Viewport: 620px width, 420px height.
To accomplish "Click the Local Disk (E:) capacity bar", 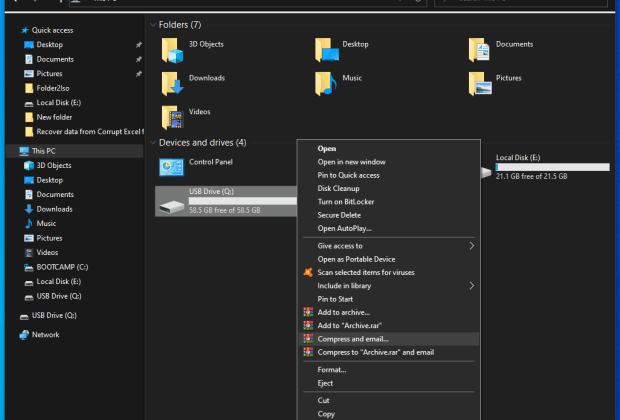I will [x=552, y=168].
